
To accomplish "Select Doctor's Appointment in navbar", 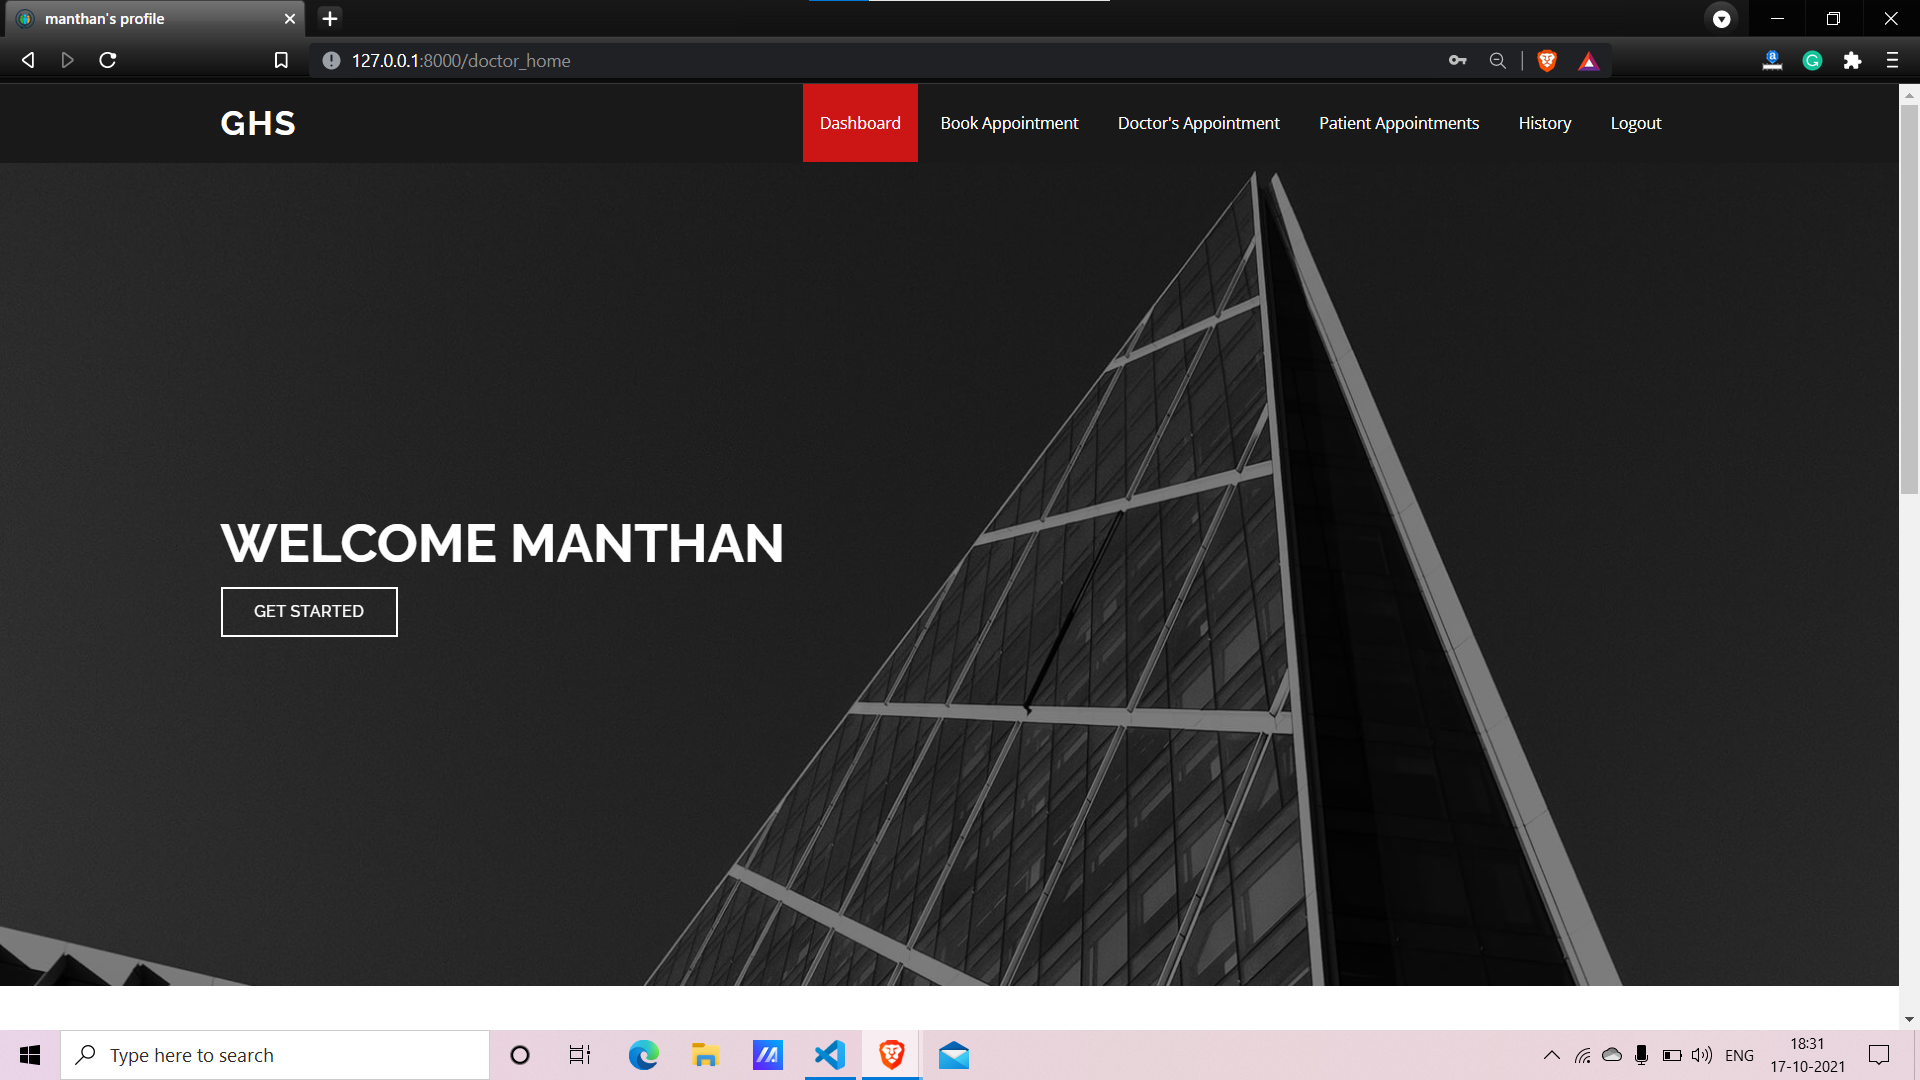I will [1198, 123].
